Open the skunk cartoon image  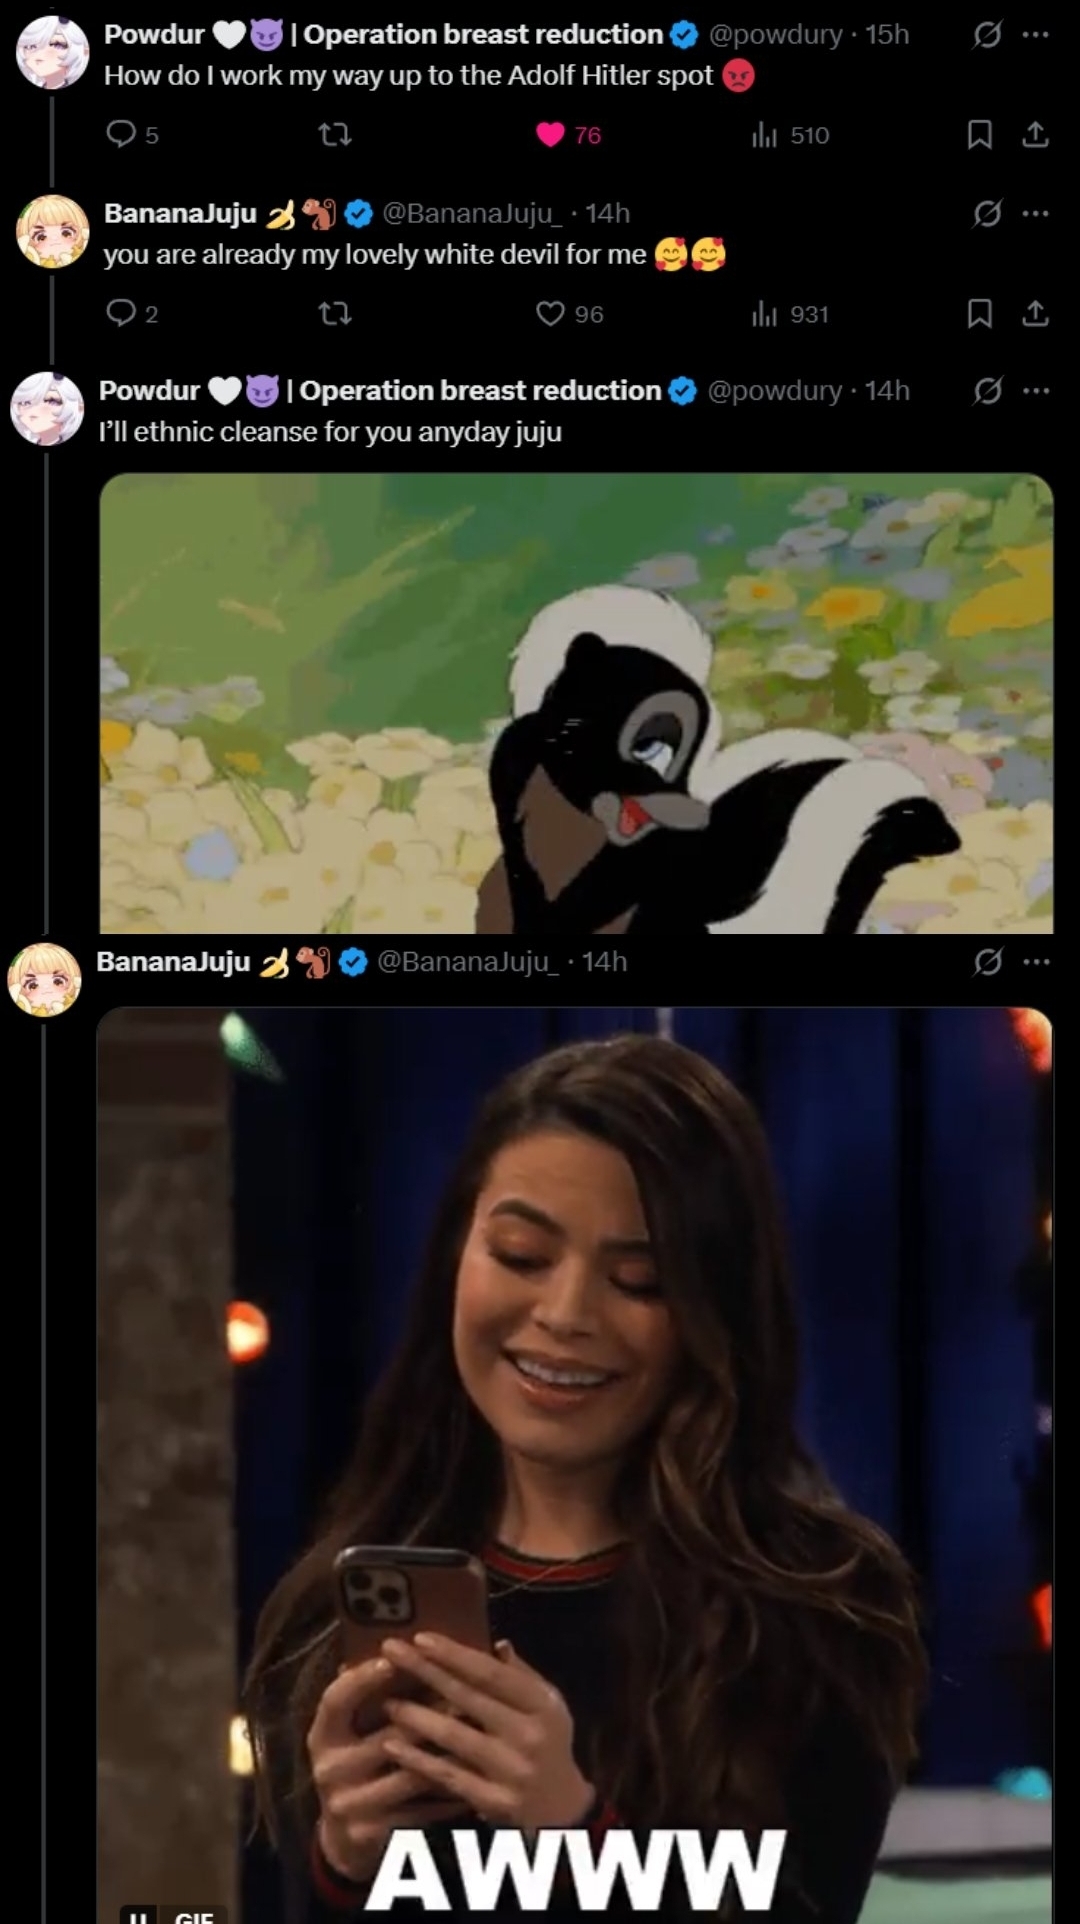coord(576,703)
